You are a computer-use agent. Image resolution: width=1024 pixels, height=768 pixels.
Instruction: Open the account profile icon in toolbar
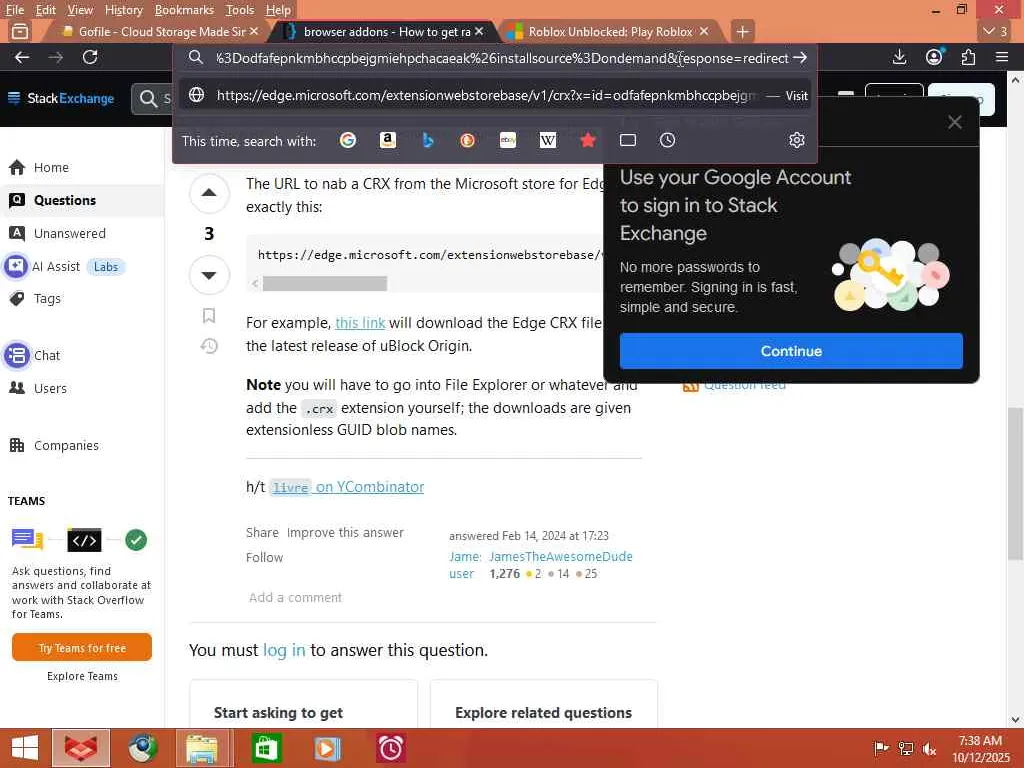(935, 57)
